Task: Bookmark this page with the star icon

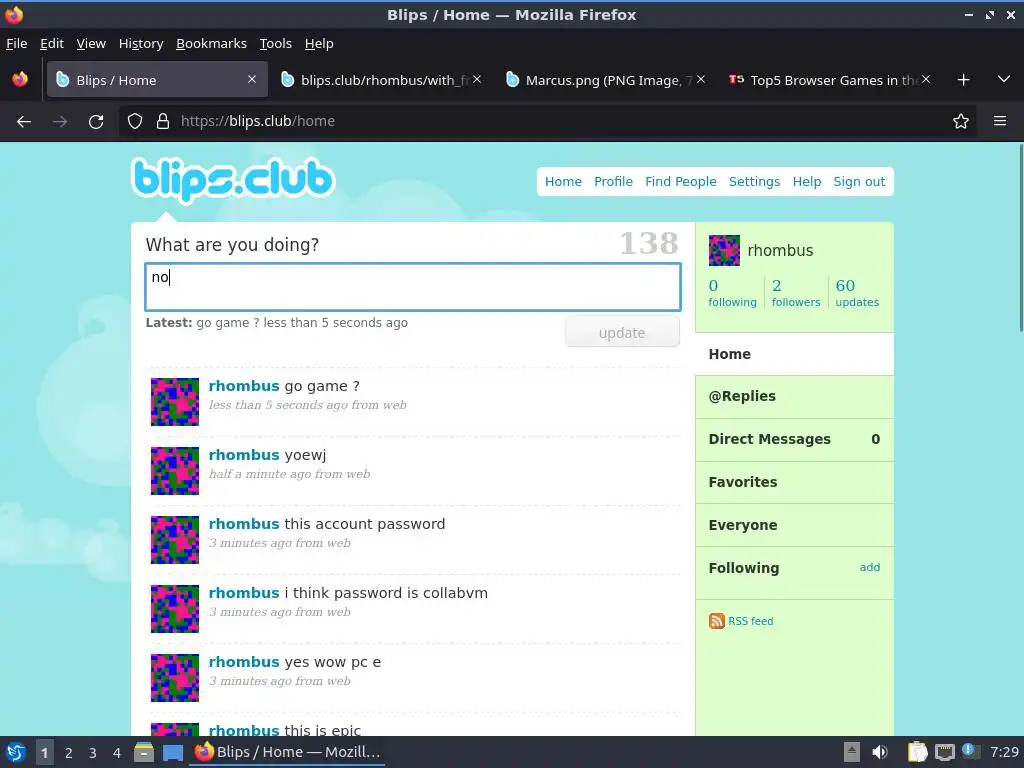Action: pos(961,121)
